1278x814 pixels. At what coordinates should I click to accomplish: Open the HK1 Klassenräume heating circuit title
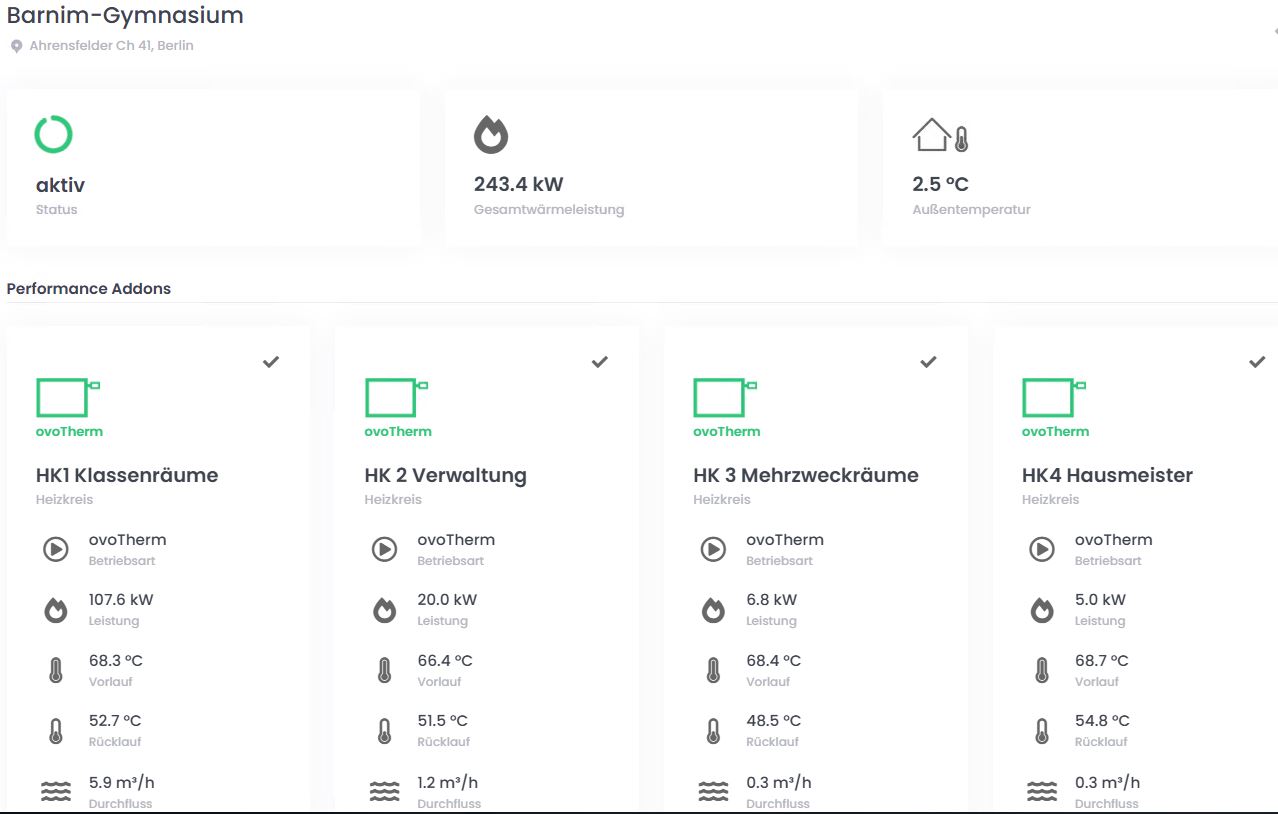coord(126,475)
